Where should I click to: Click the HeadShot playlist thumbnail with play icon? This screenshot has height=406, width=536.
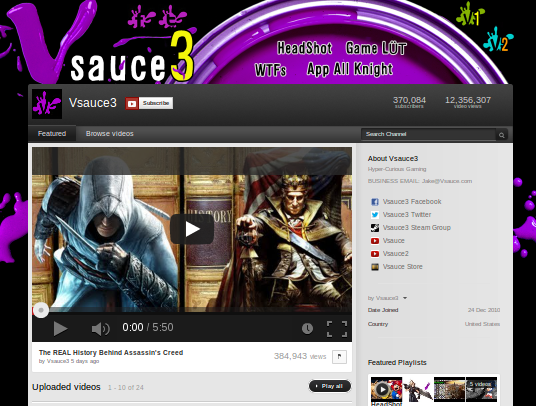click(x=387, y=389)
